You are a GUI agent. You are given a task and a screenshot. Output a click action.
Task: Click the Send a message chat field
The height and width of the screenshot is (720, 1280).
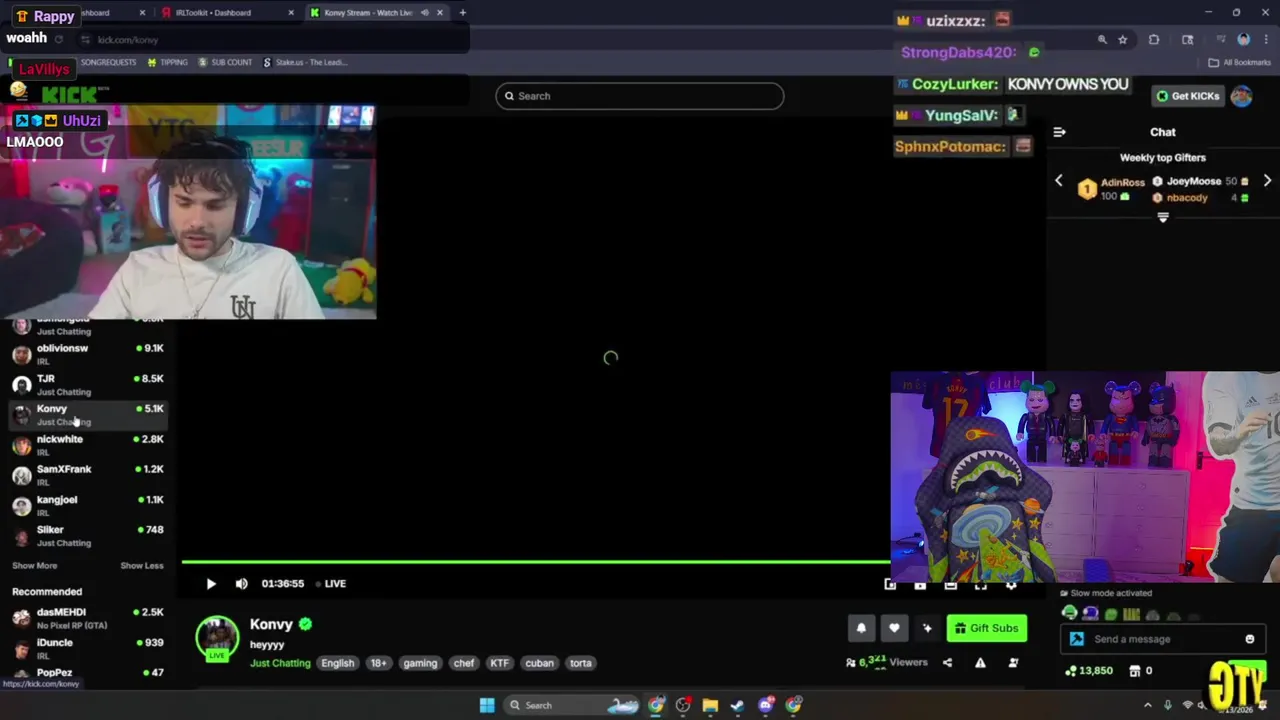[x=1162, y=639]
